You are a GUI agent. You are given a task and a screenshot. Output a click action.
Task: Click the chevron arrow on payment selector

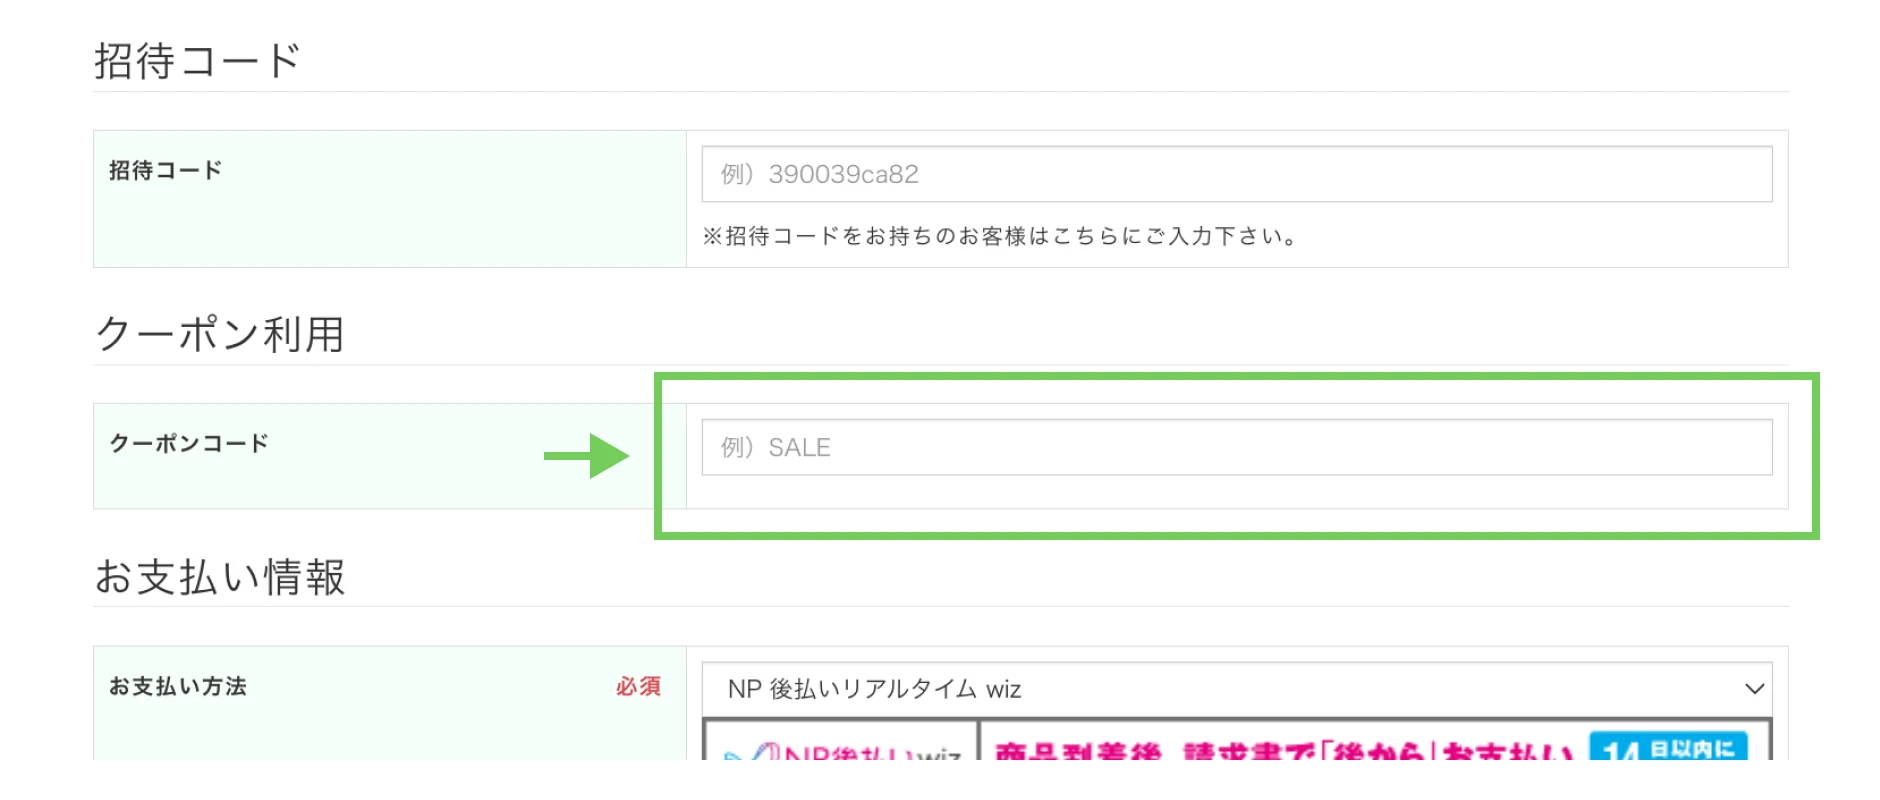point(1754,689)
